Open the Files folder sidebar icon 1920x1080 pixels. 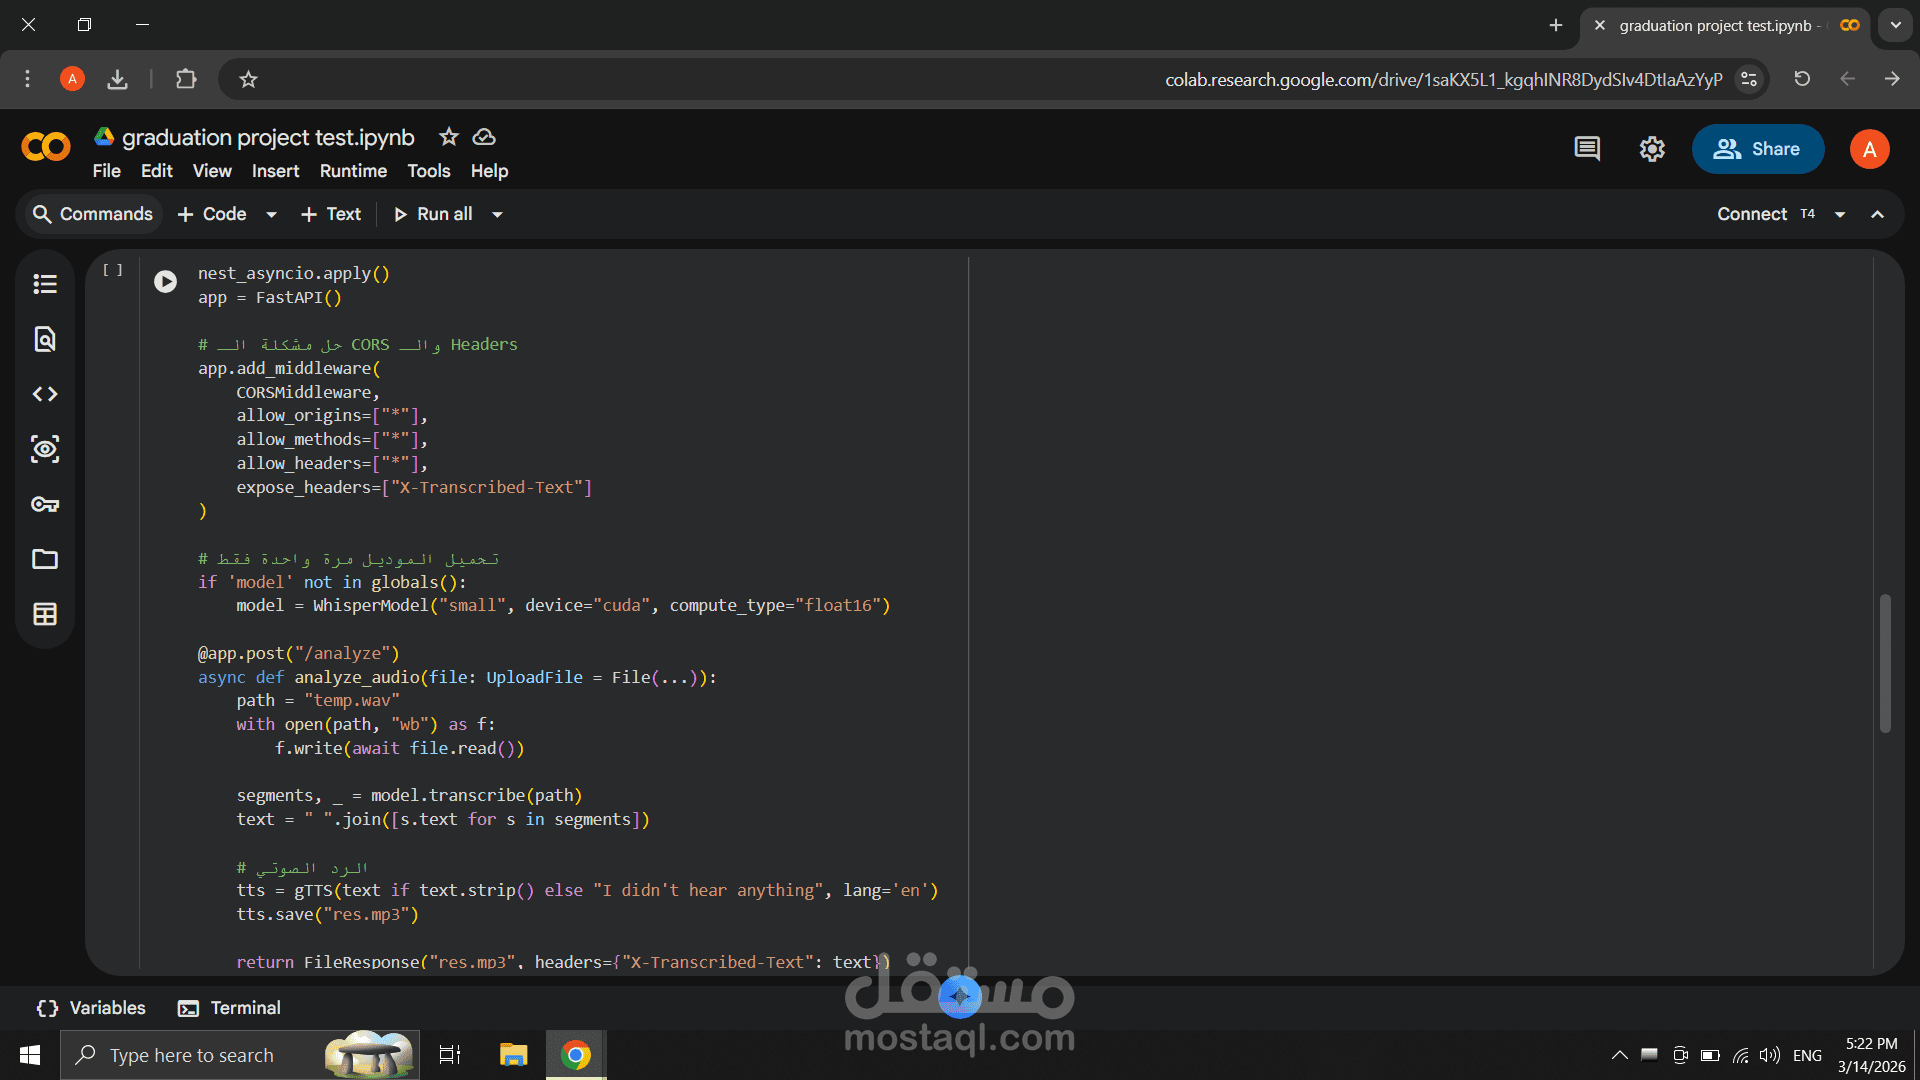[45, 559]
